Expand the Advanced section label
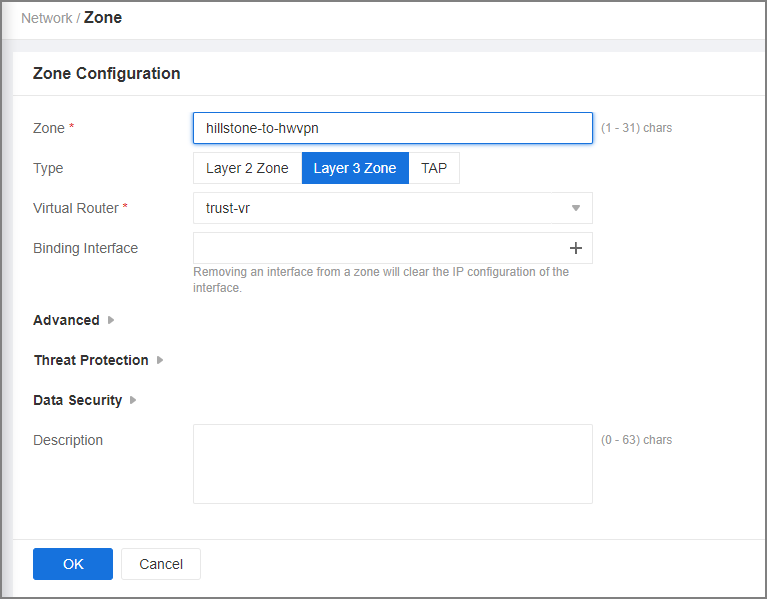This screenshot has height=599, width=767. 67,320
